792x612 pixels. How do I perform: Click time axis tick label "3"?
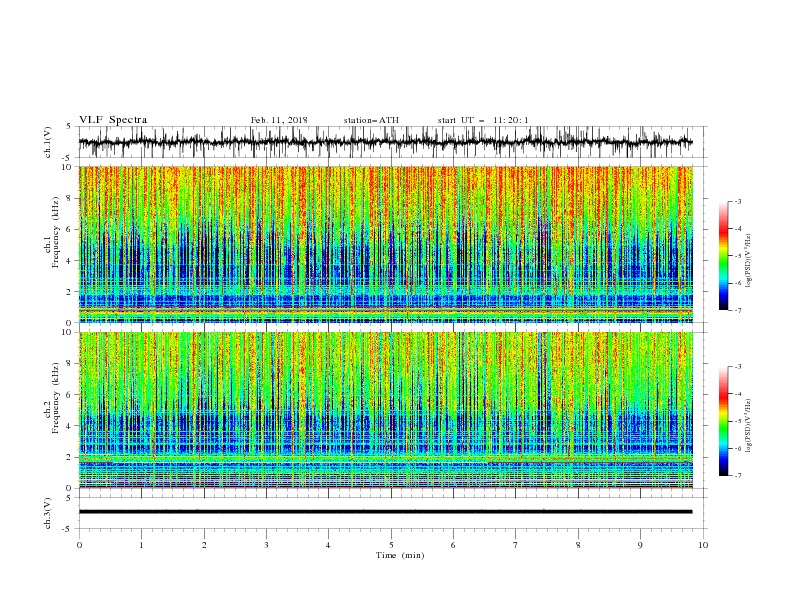[x=266, y=545]
